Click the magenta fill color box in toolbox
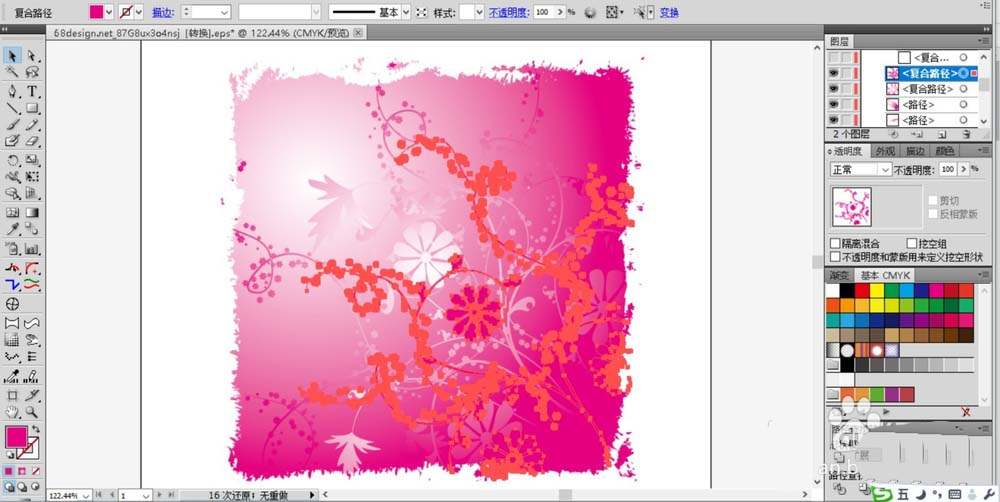The image size is (1000, 502). point(16,438)
